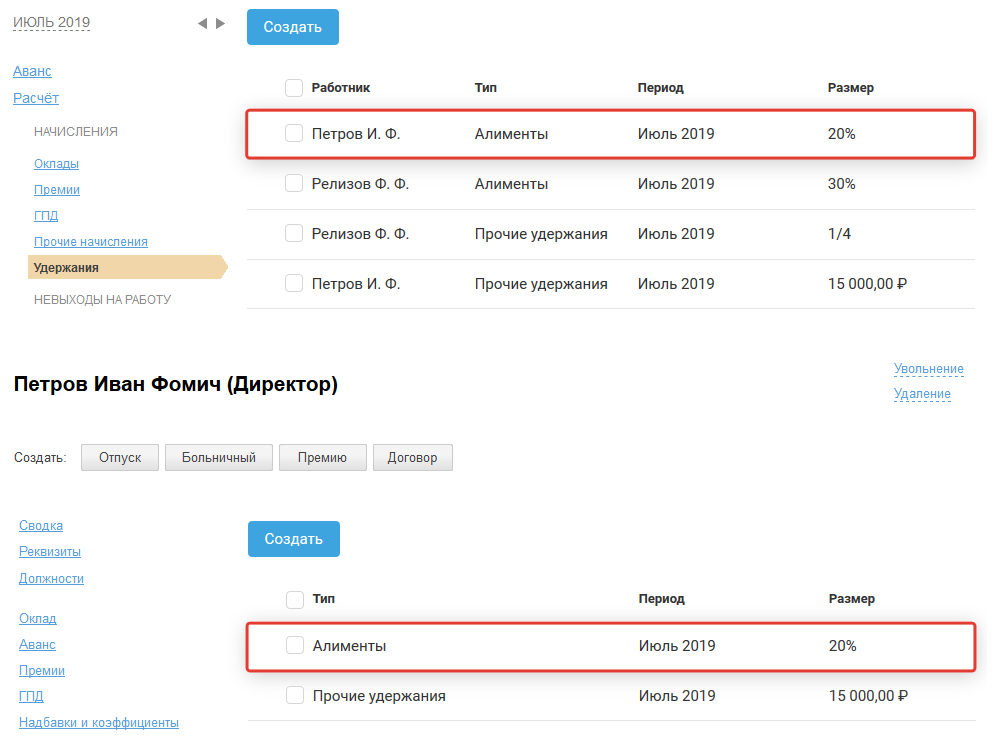Viewport: 997px width, 740px height.
Task: Open Премии link in employee card
Action: 42,671
